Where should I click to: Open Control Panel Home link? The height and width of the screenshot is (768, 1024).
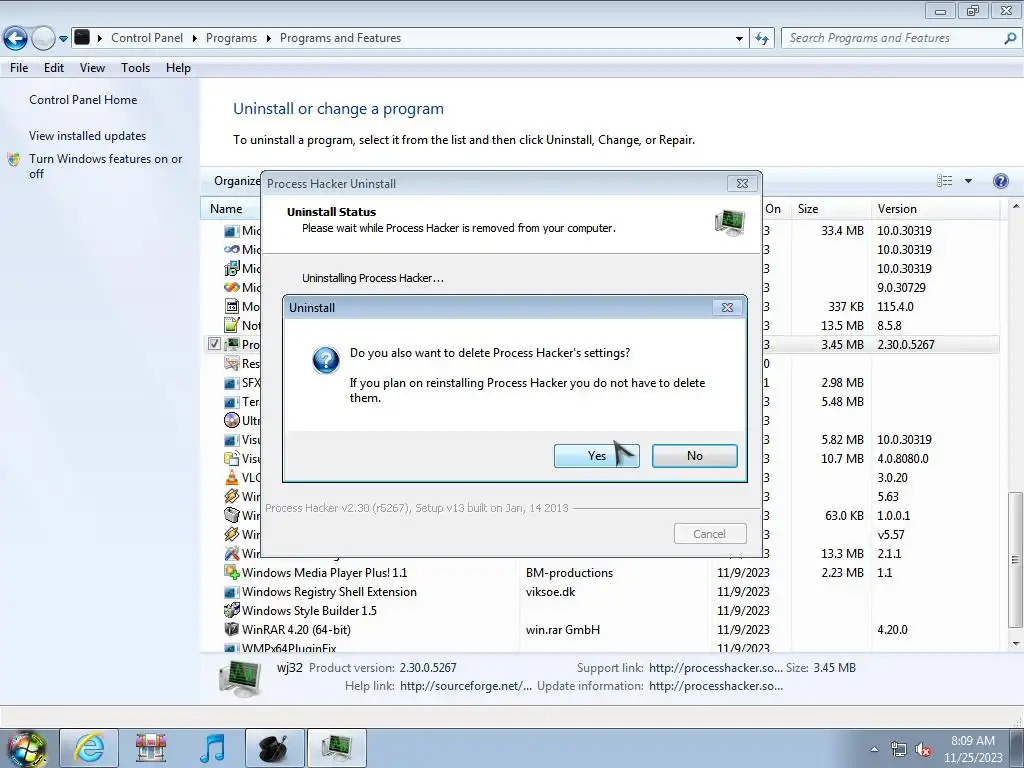(x=83, y=100)
